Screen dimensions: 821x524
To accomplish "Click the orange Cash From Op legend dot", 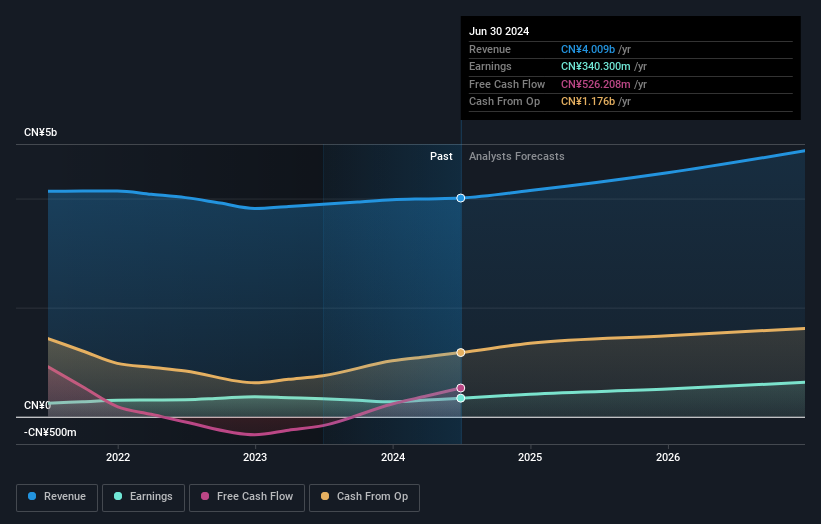I will [x=325, y=496].
